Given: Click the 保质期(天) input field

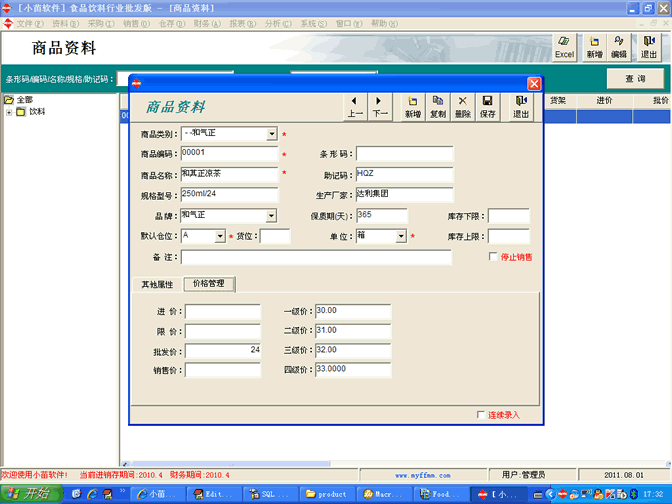Looking at the screenshot, I should [x=381, y=216].
